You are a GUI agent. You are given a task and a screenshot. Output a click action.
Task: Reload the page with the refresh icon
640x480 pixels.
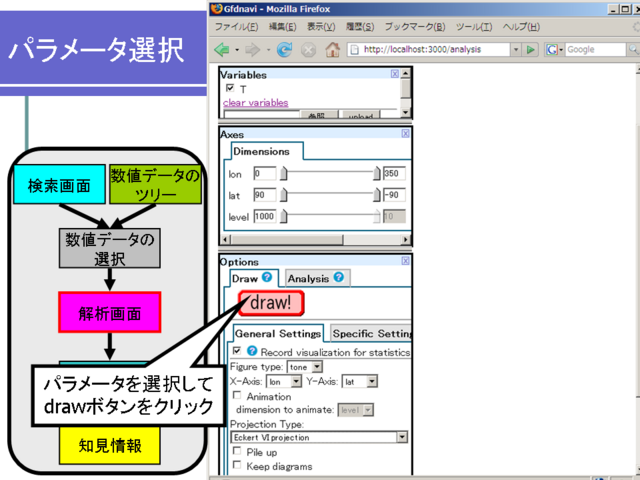coord(284,50)
